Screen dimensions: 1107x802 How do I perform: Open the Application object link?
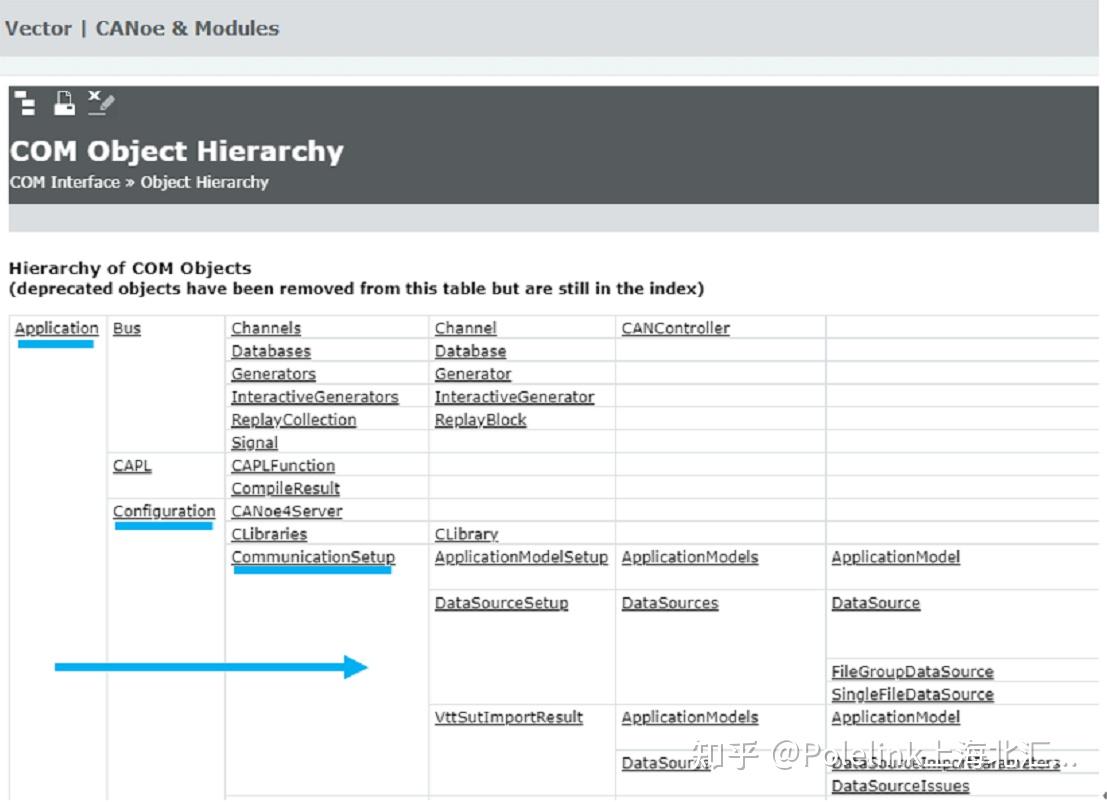click(57, 328)
